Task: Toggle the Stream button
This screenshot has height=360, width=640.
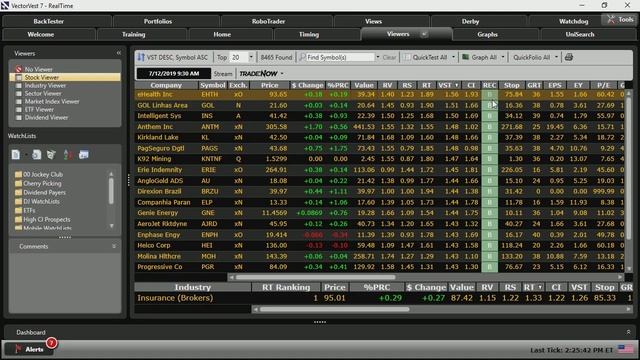Action: pyautogui.click(x=223, y=73)
